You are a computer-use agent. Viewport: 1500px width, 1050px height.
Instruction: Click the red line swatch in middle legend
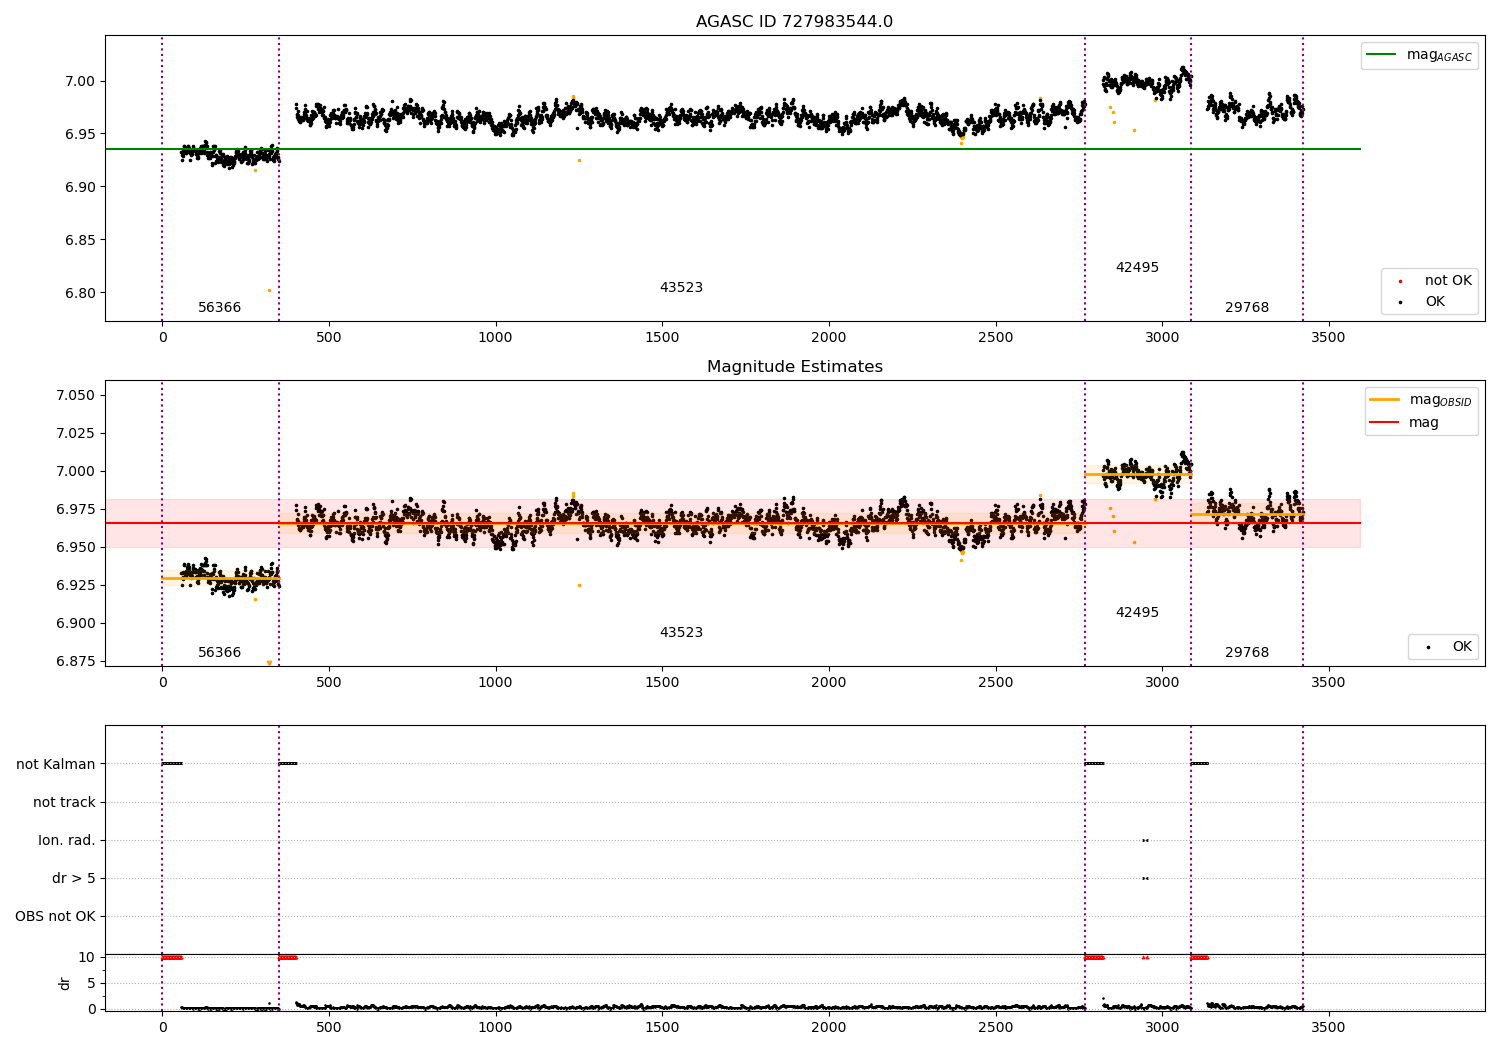[1384, 422]
